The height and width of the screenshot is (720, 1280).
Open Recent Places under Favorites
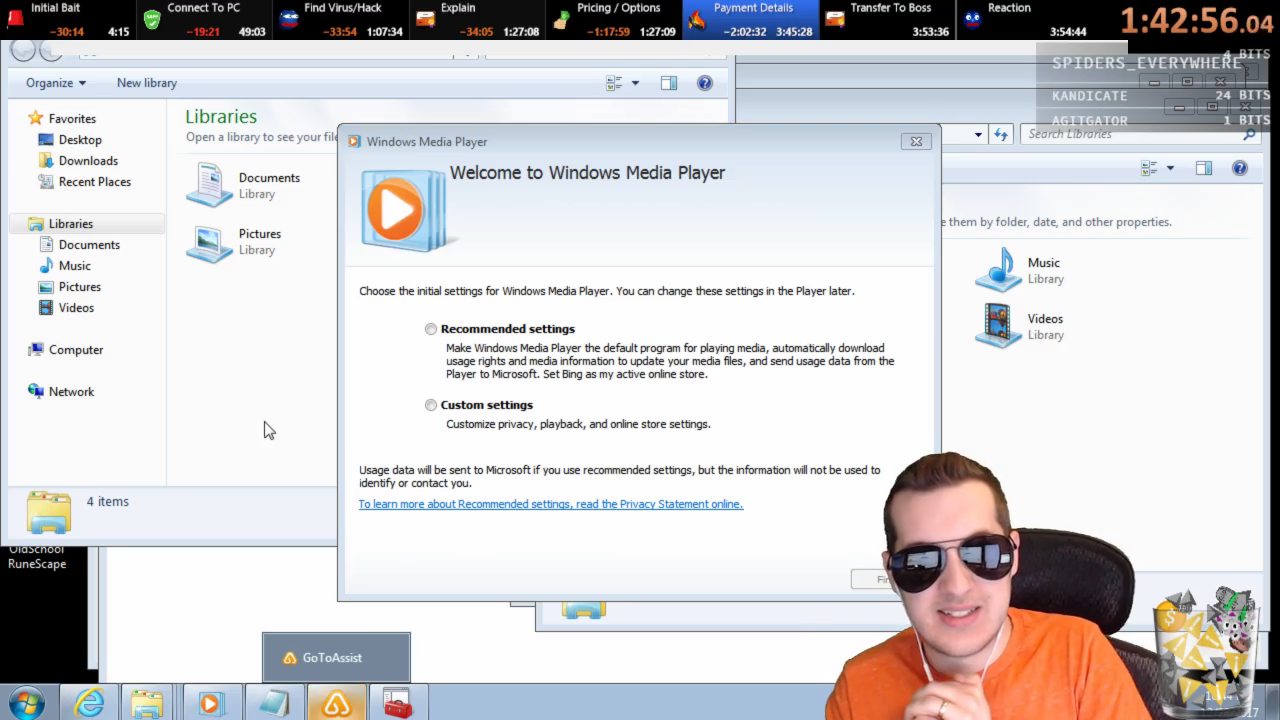tap(95, 182)
